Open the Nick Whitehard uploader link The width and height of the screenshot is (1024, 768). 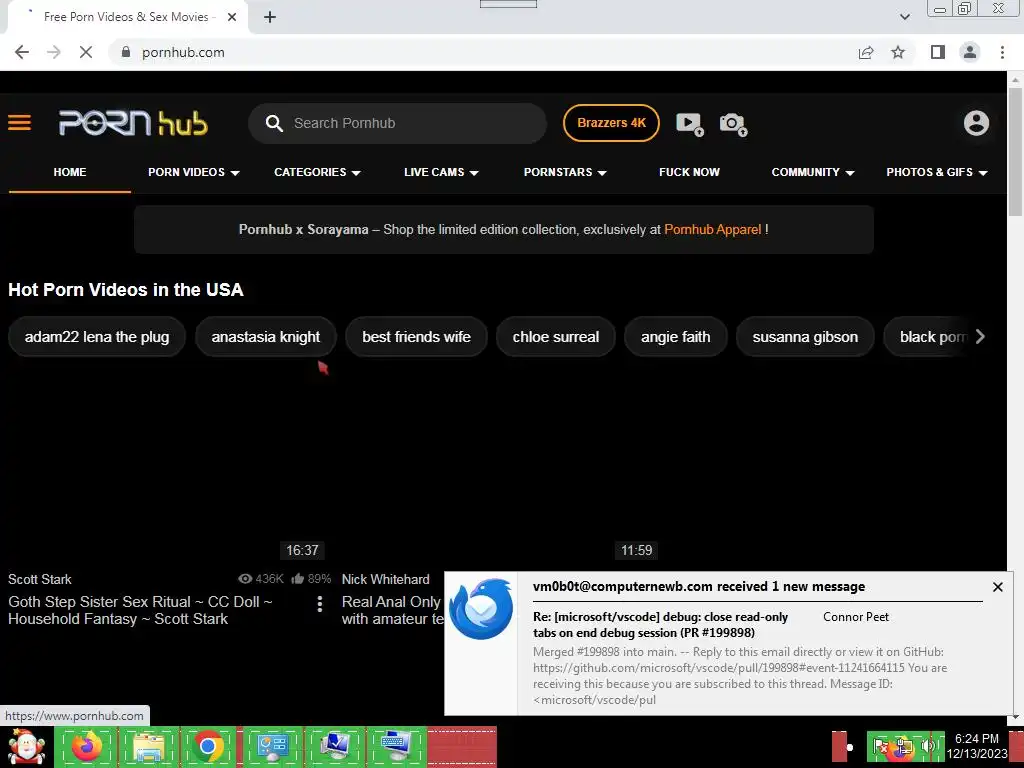[x=386, y=579]
